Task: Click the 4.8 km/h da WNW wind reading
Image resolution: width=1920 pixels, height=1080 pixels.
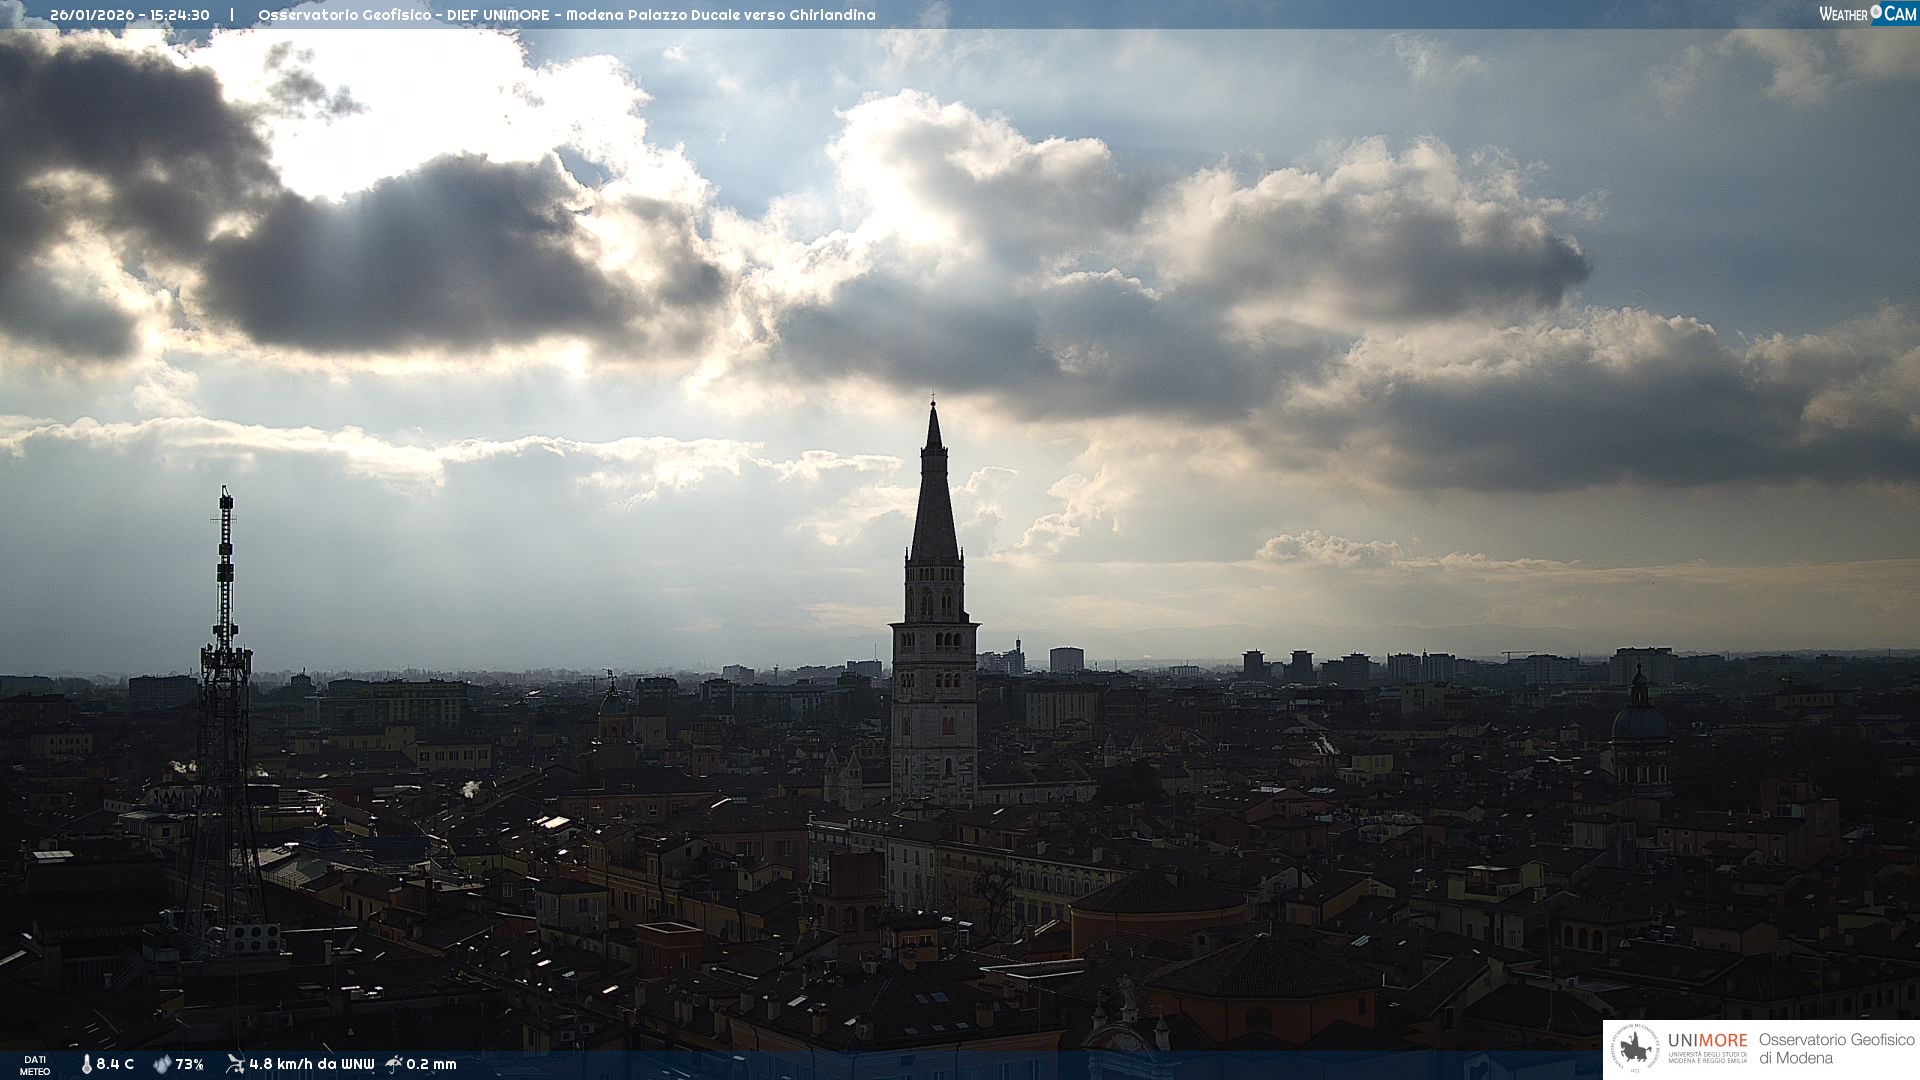Action: point(311,1064)
